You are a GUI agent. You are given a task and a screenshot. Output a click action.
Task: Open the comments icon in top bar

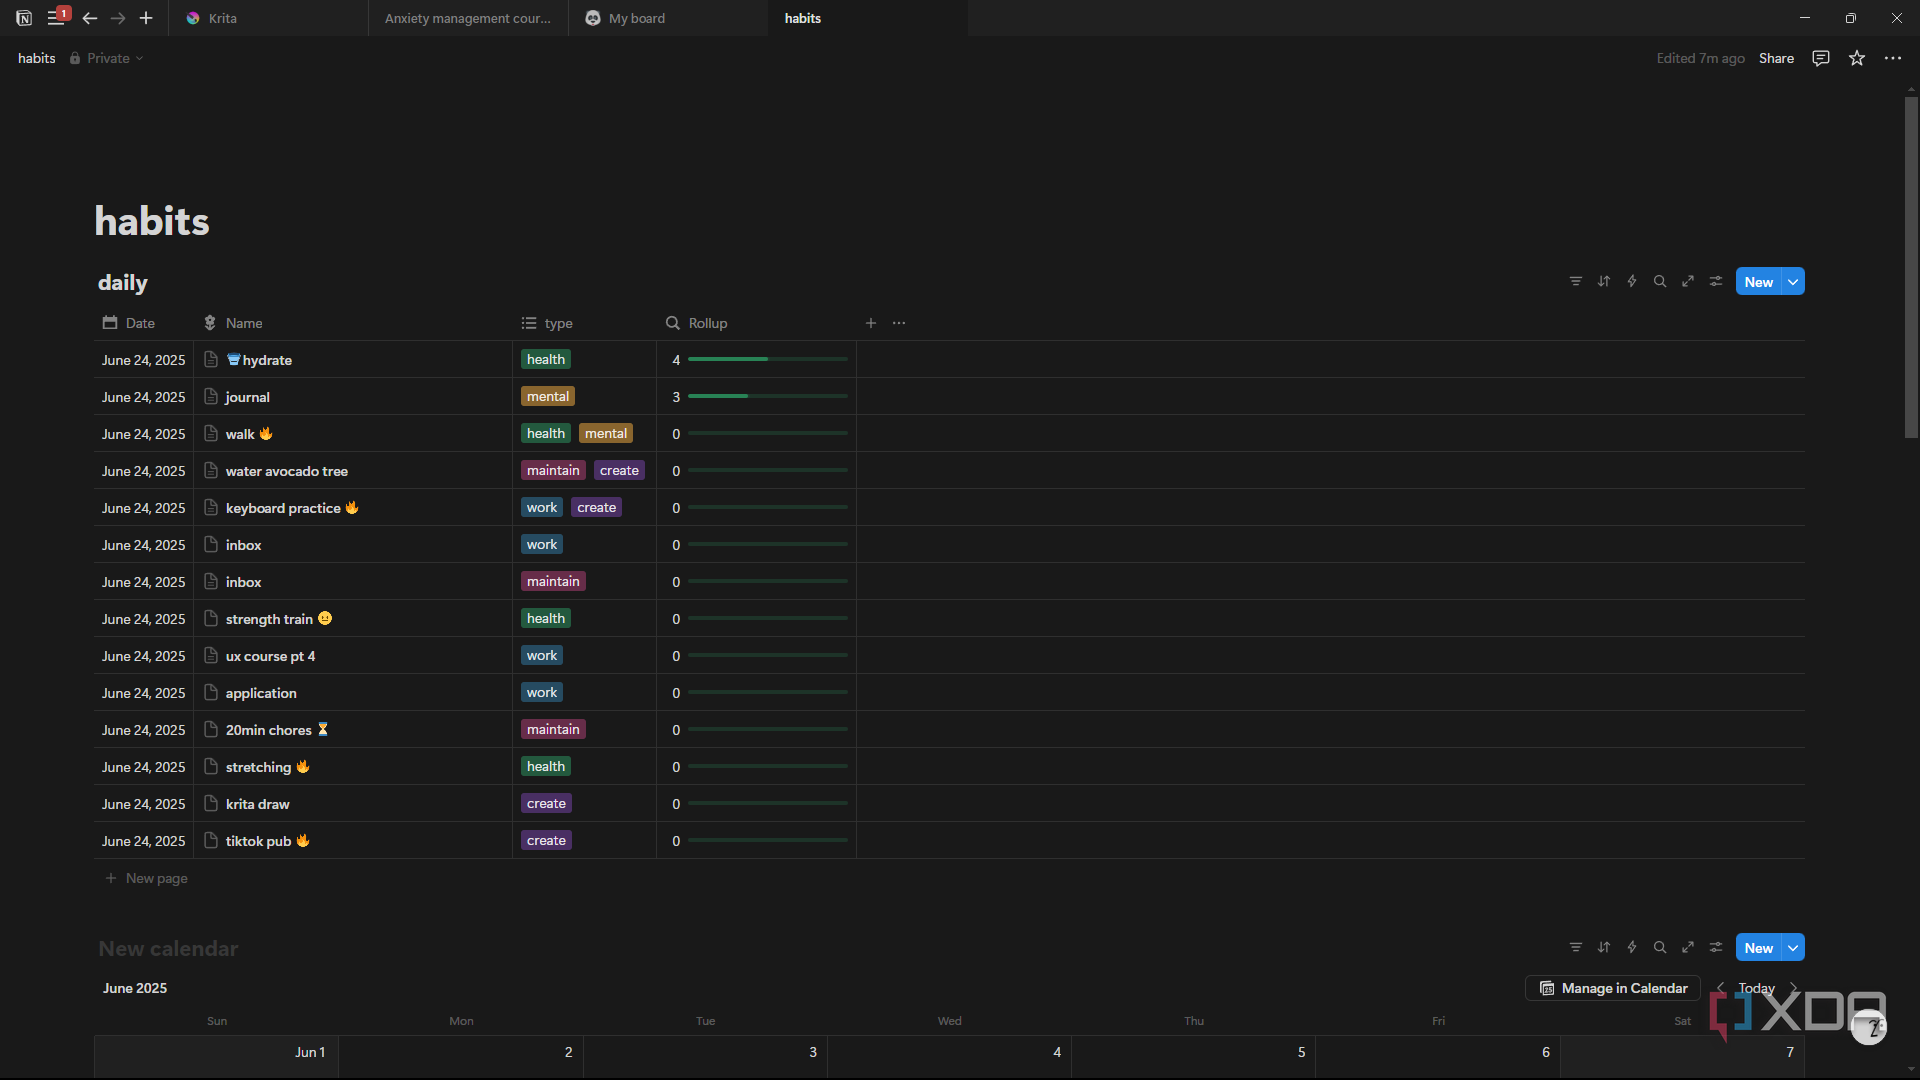click(x=1821, y=58)
